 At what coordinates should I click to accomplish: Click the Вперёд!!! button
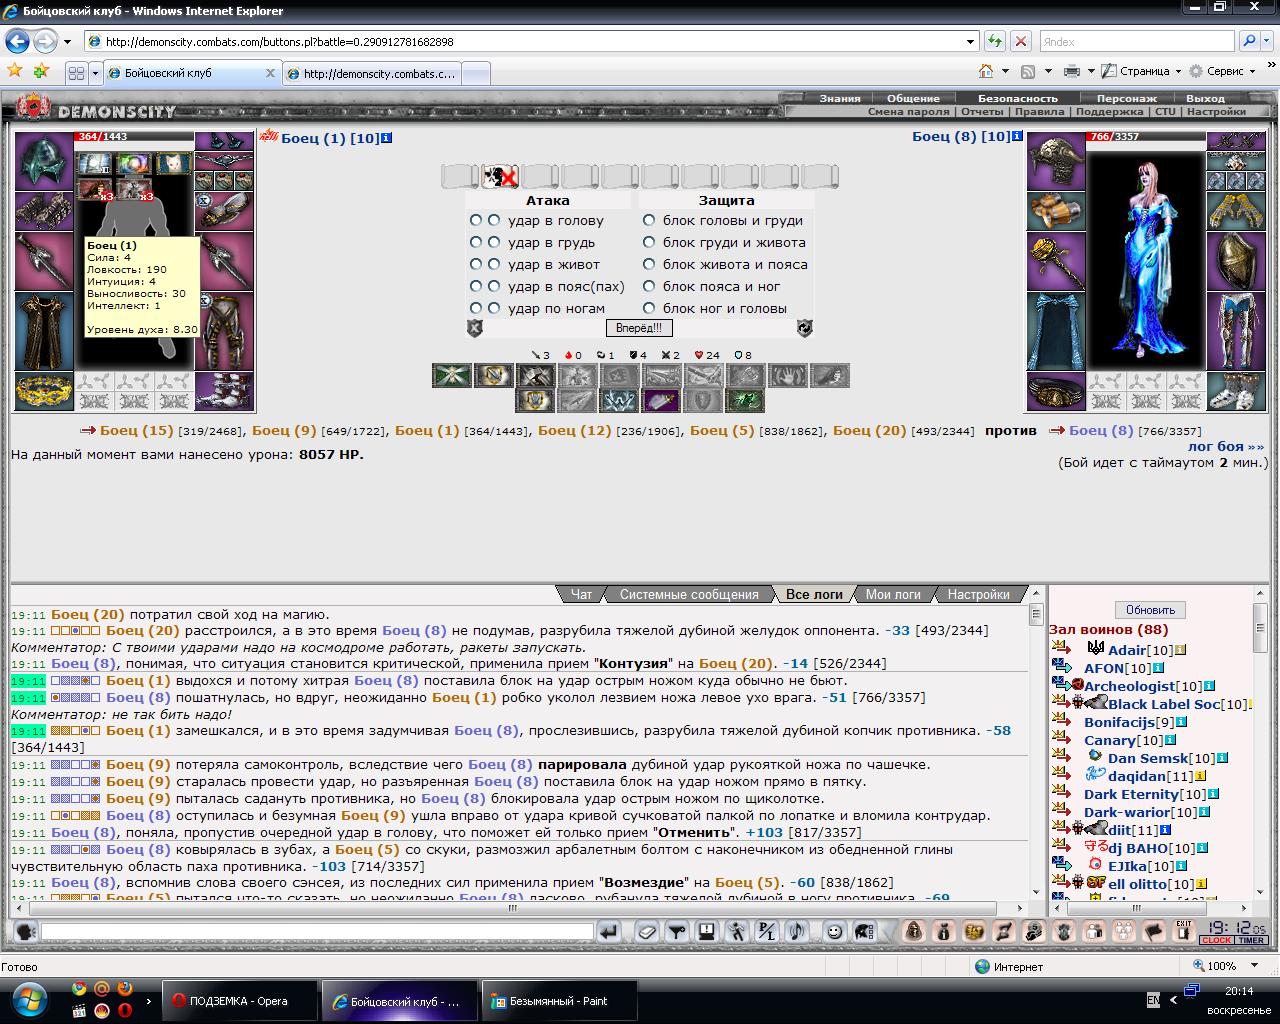tap(639, 328)
